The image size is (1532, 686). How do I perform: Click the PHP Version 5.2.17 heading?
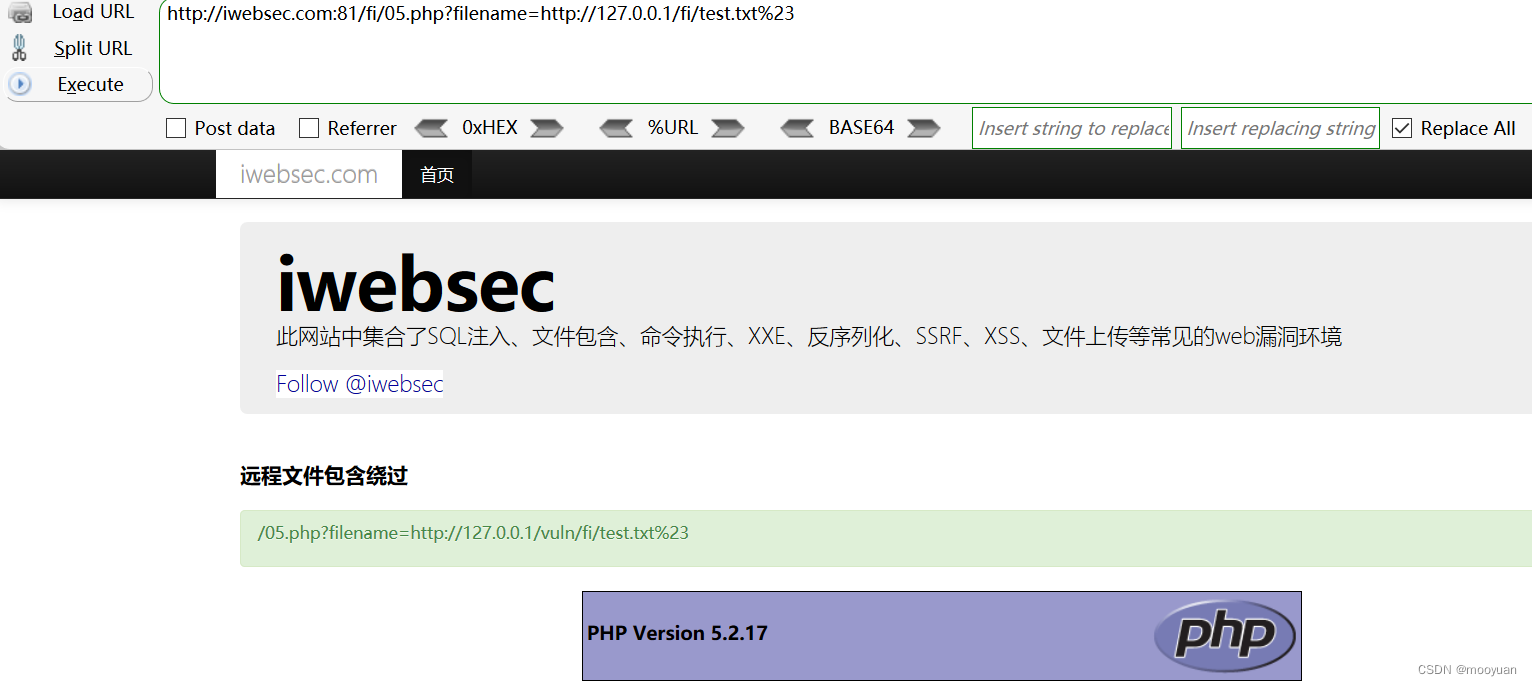(x=678, y=633)
